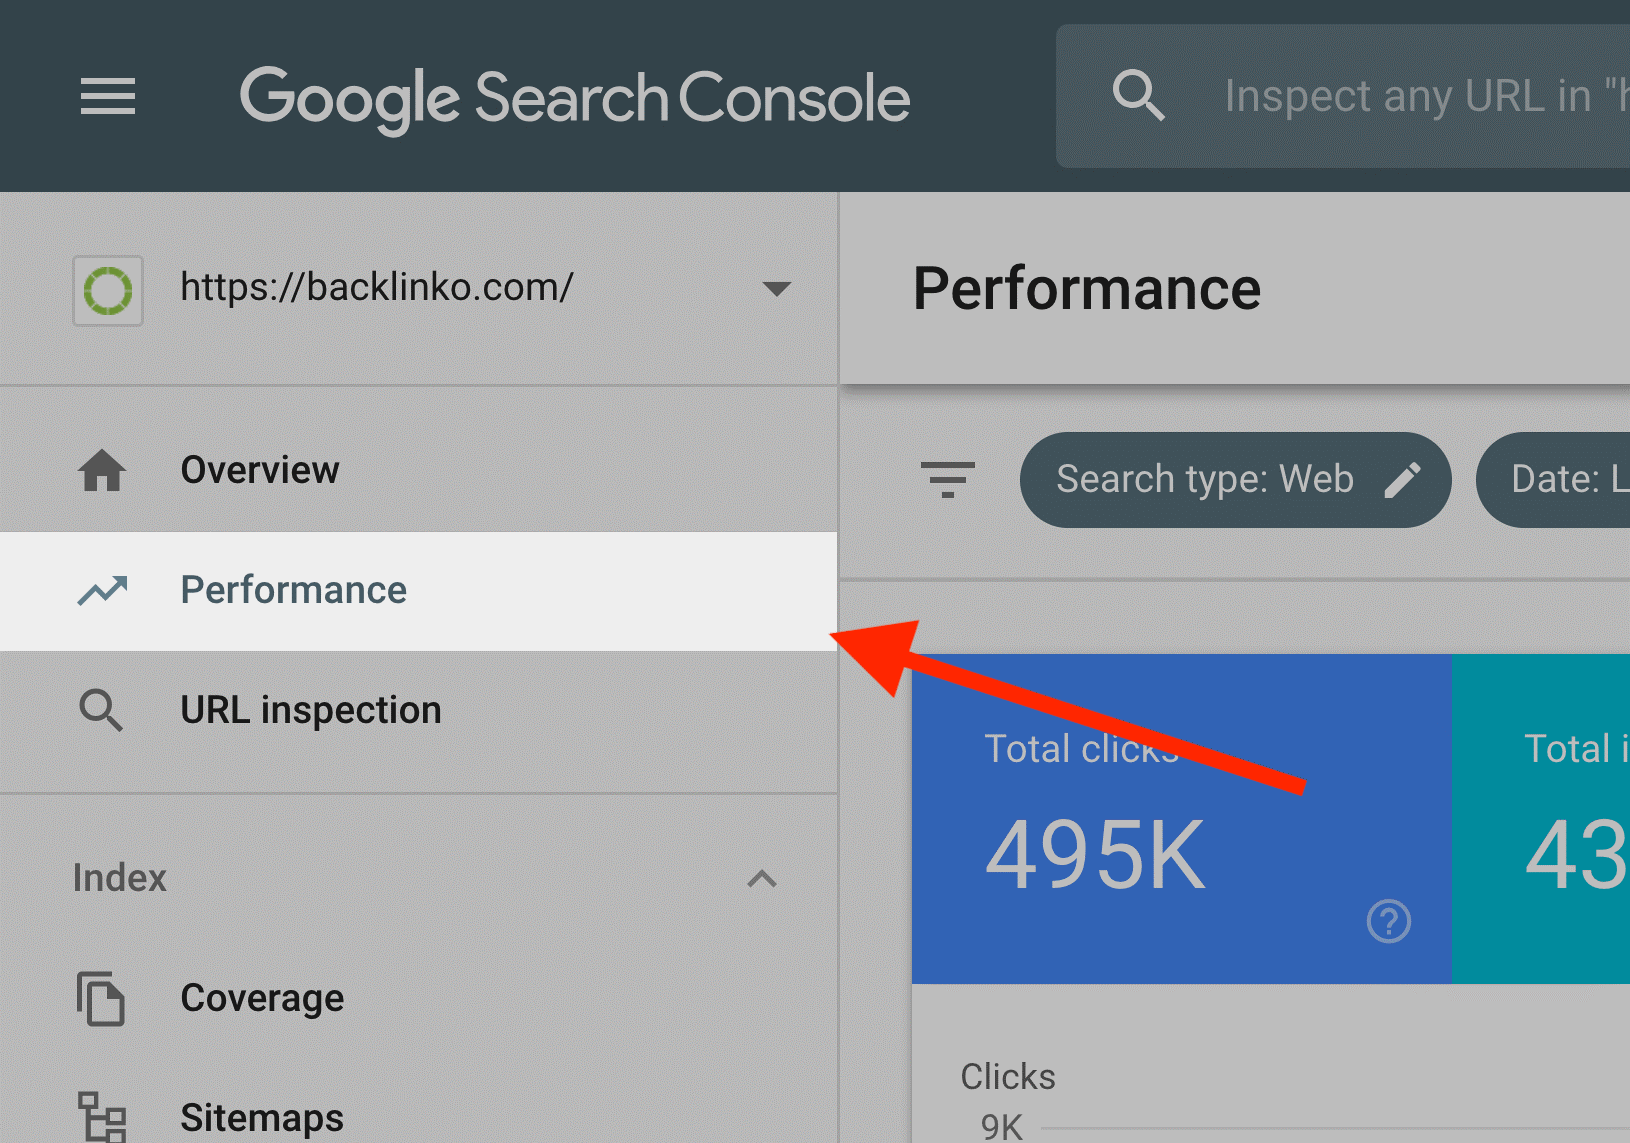Click the filter lines icon
The image size is (1630, 1143).
click(947, 480)
